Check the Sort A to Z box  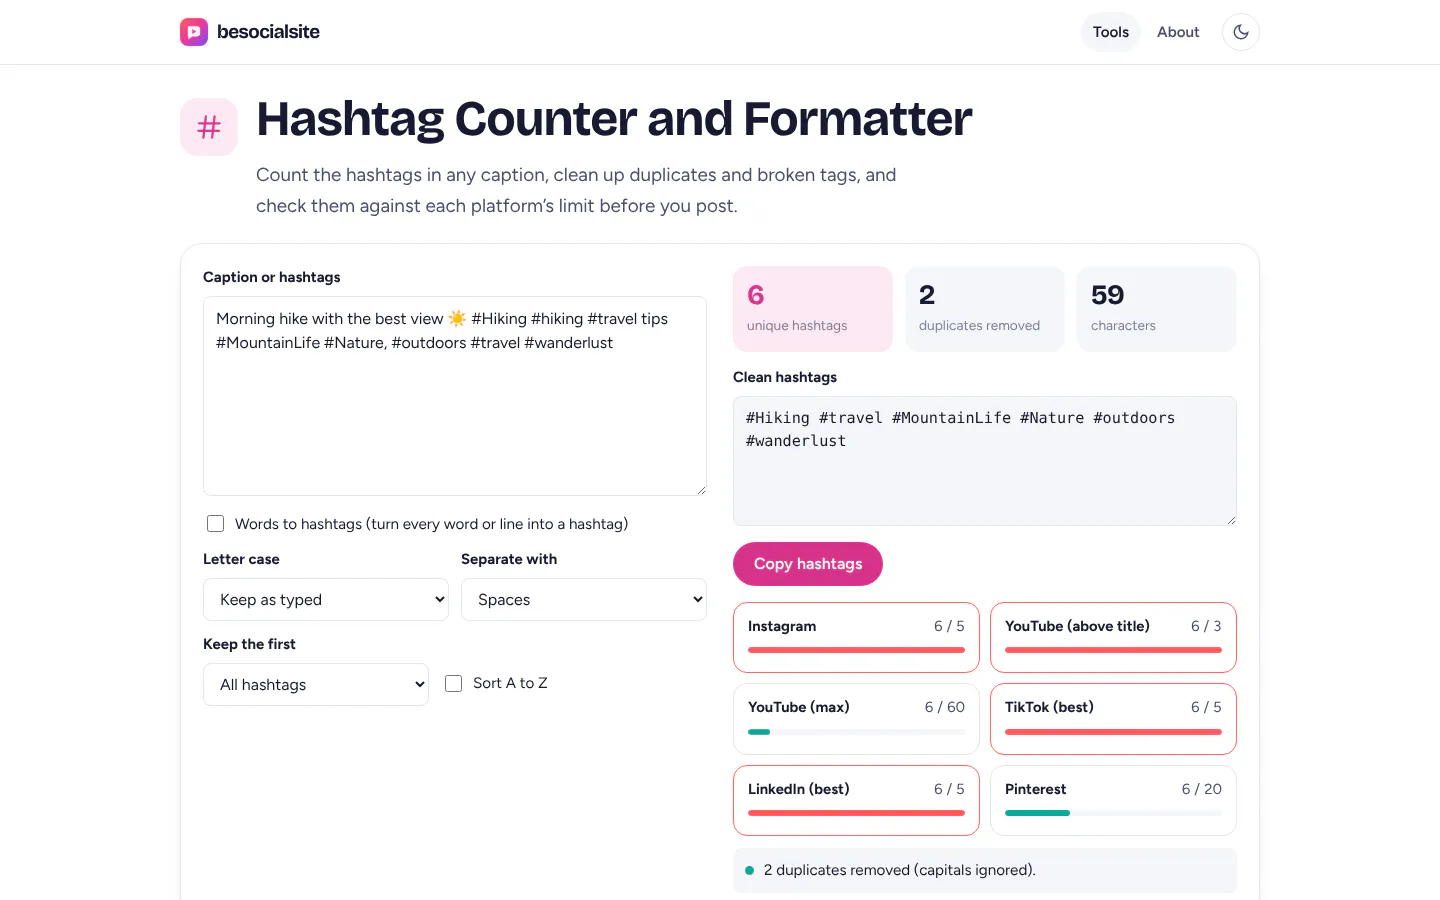click(453, 683)
